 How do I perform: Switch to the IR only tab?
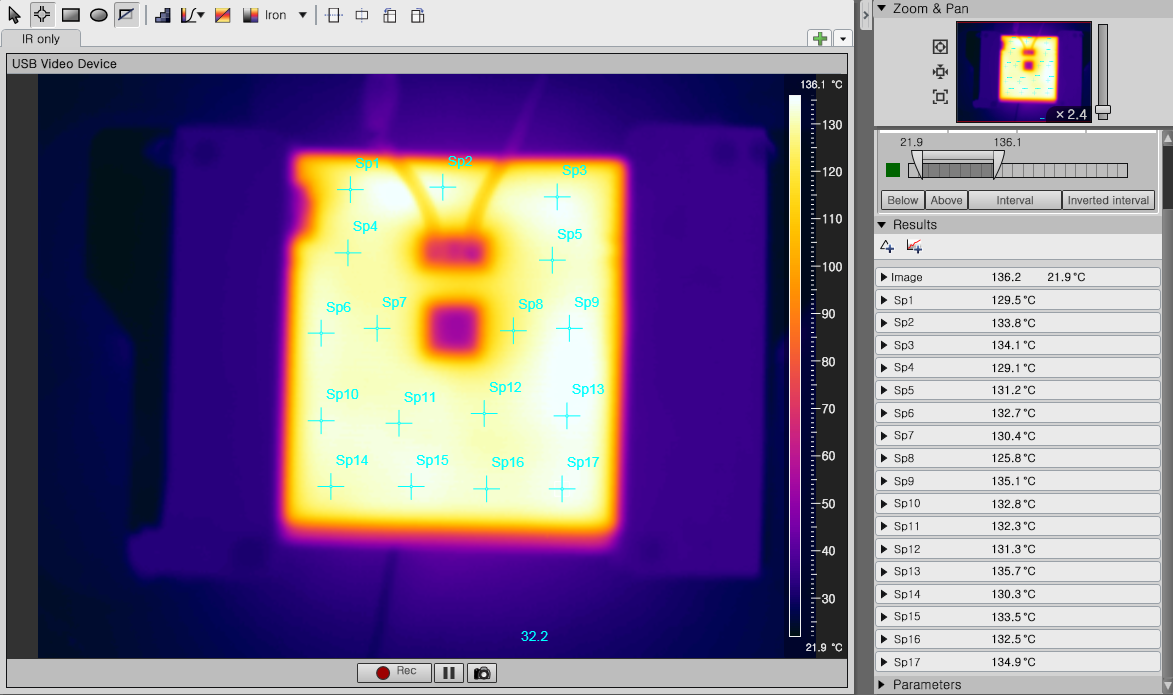click(x=41, y=39)
